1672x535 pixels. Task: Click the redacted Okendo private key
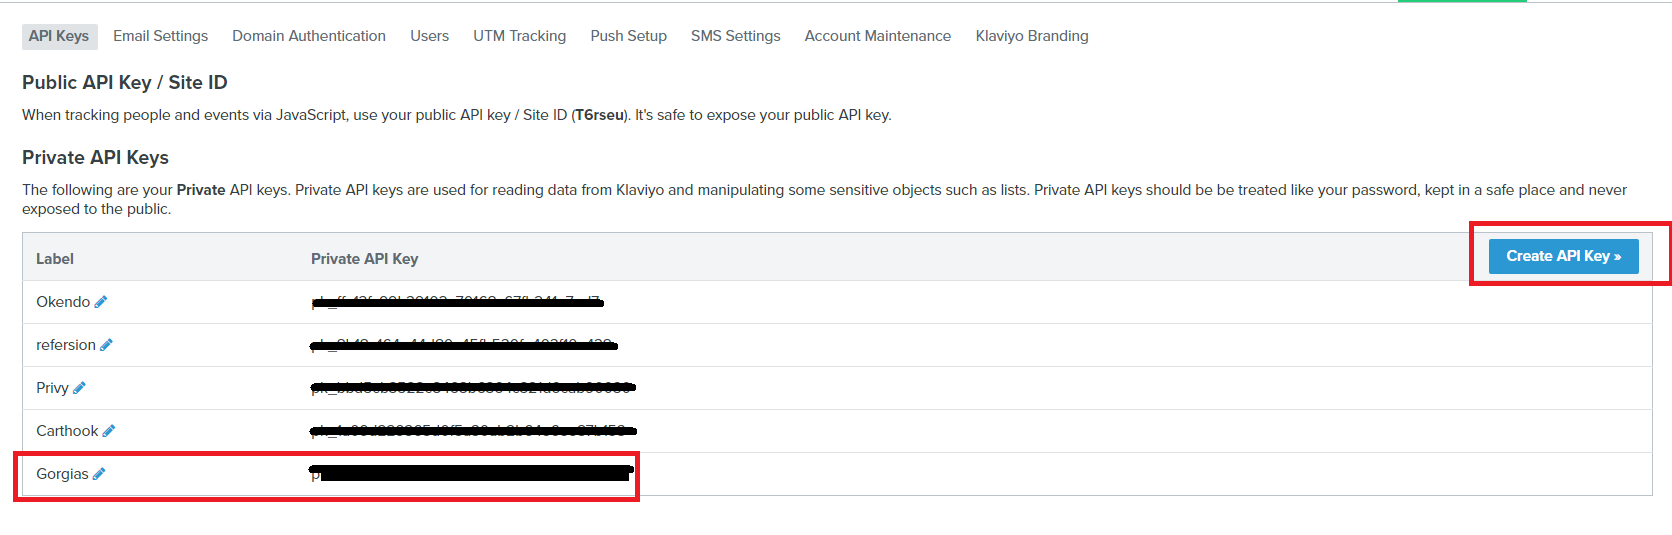pyautogui.click(x=457, y=302)
